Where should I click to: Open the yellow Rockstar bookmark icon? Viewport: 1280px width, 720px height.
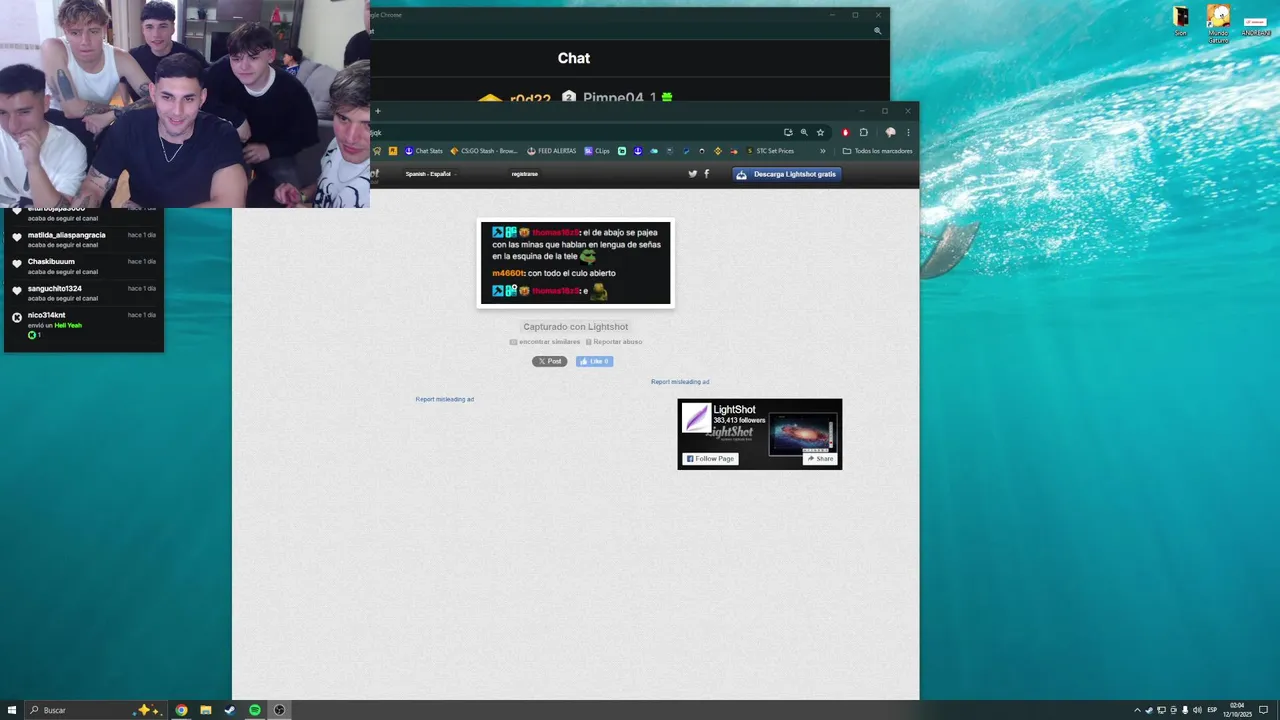pyautogui.click(x=393, y=151)
